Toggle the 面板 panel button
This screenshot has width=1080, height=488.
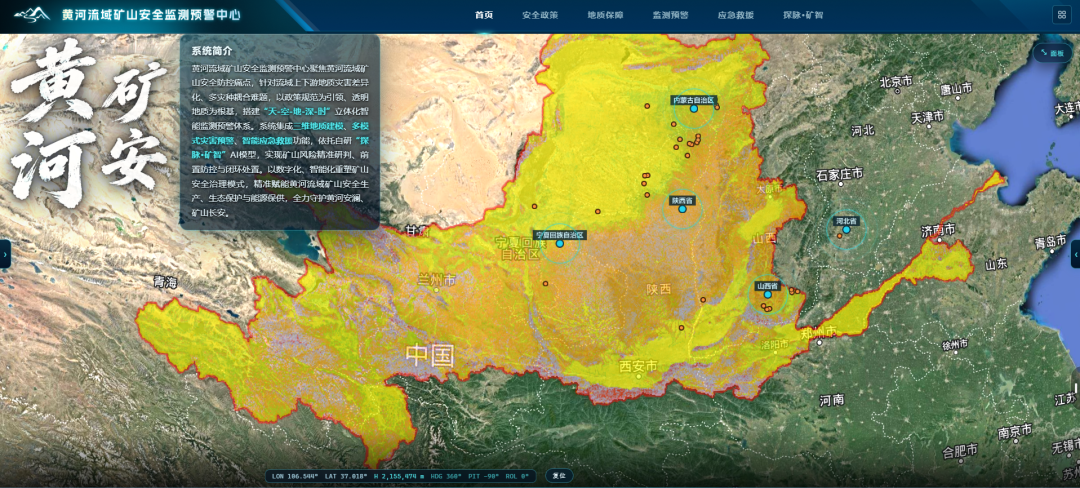1052,53
